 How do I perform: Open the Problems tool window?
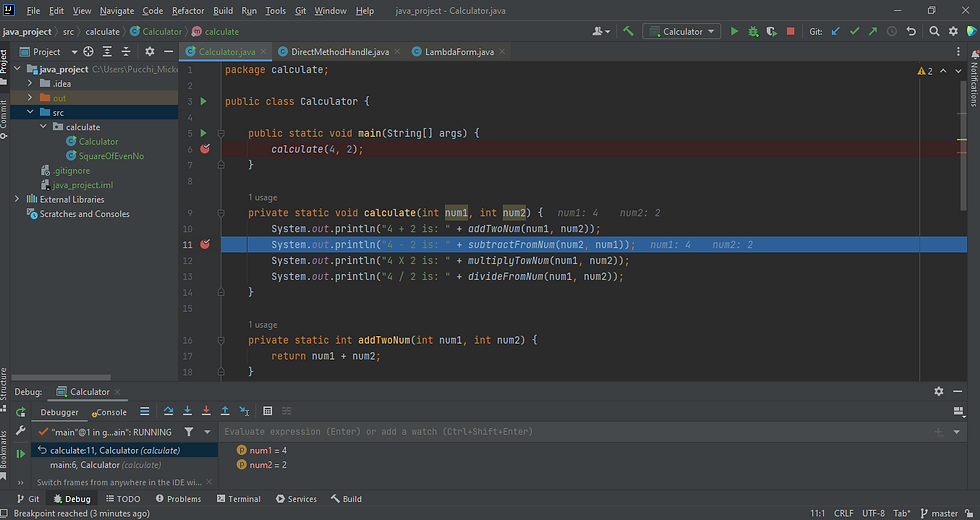point(178,499)
